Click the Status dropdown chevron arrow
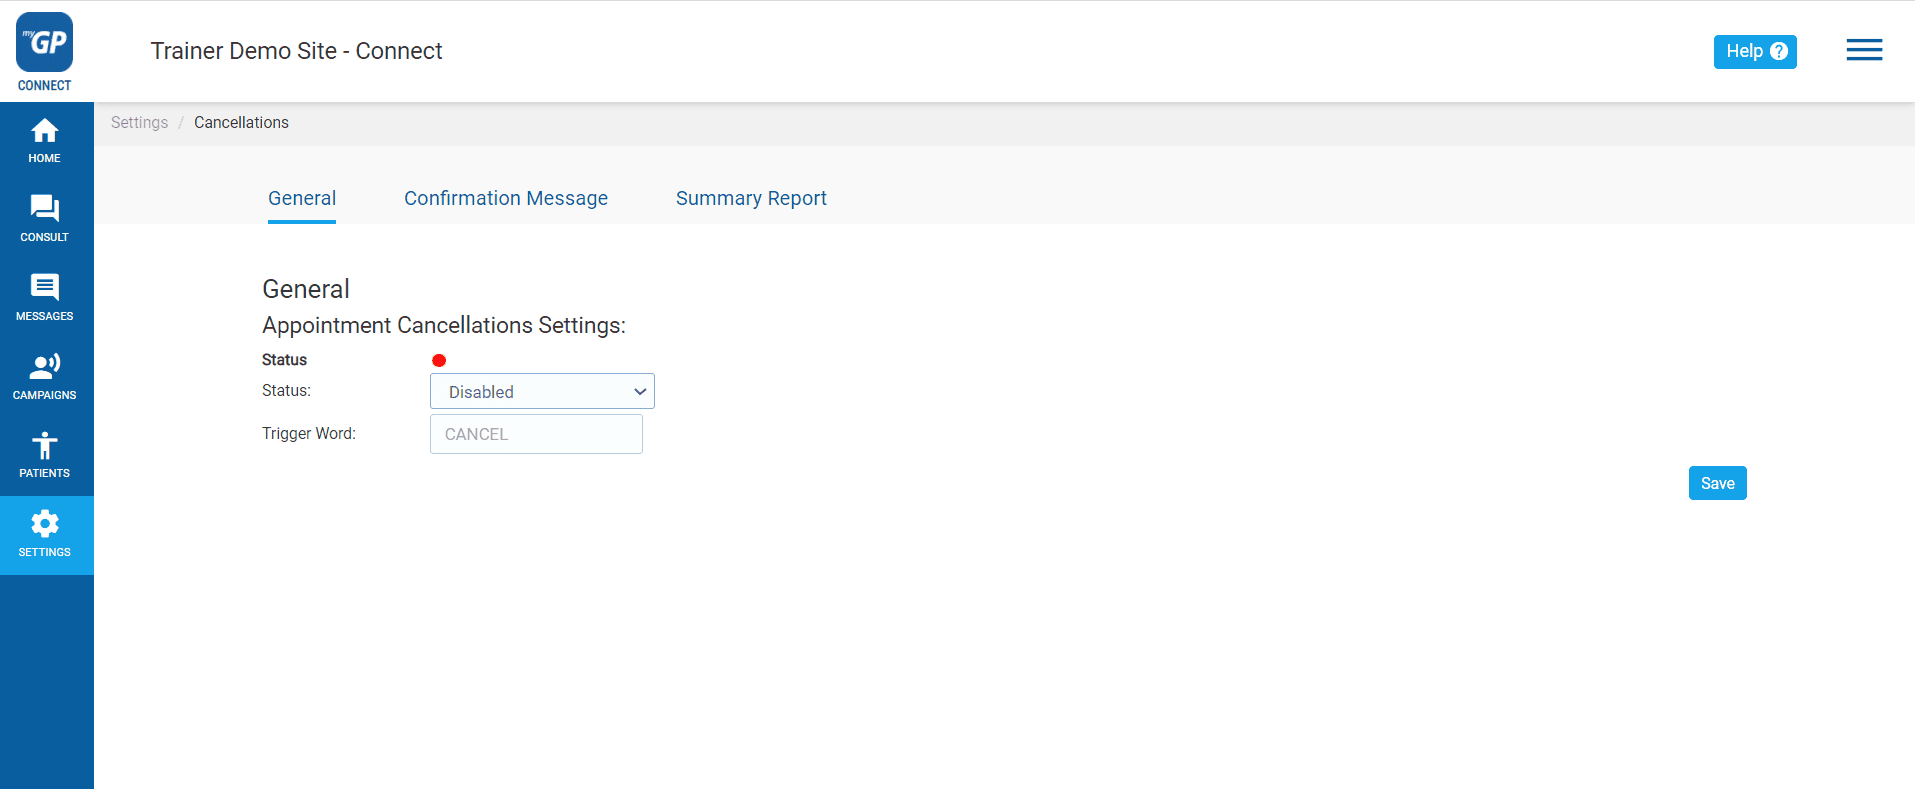Viewport: 1915px width, 789px height. (640, 392)
